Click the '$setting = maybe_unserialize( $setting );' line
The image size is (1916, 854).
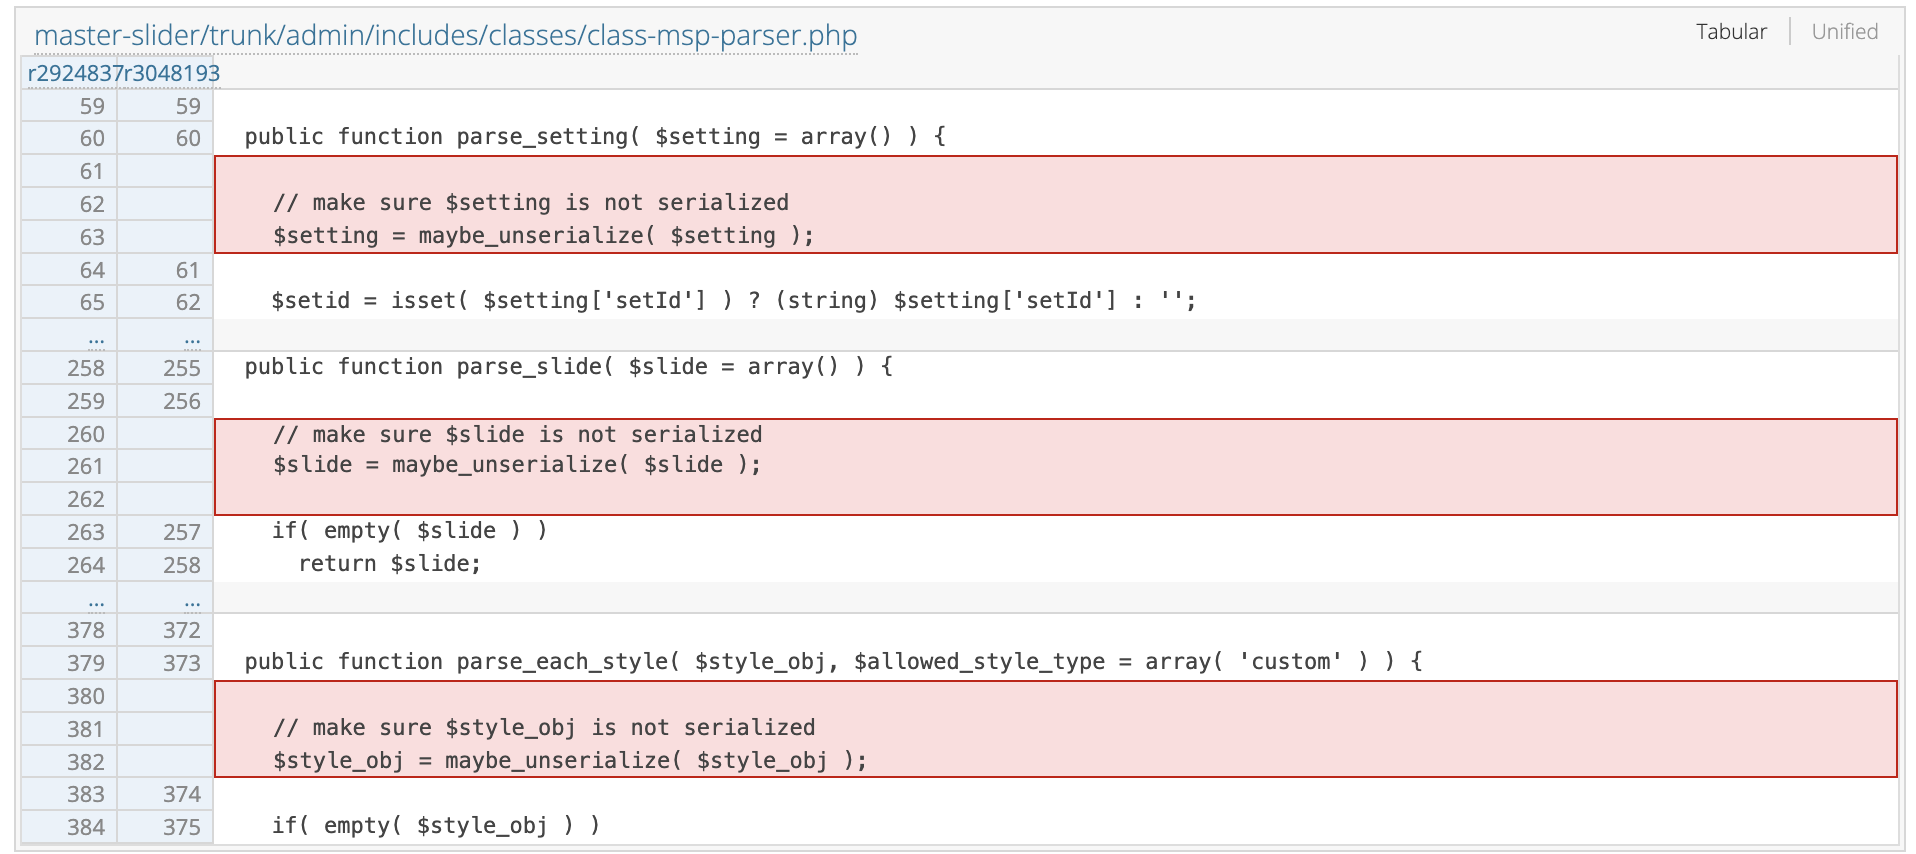pos(544,236)
